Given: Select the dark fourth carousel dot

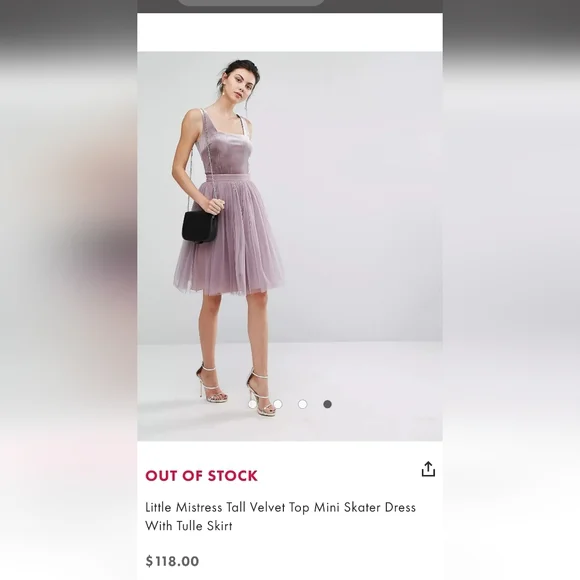Looking at the screenshot, I should point(327,404).
